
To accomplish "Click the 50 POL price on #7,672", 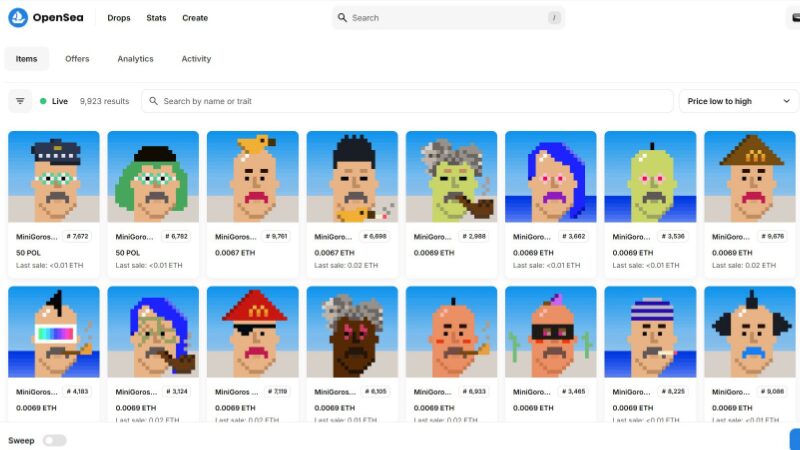I will pyautogui.click(x=28, y=253).
